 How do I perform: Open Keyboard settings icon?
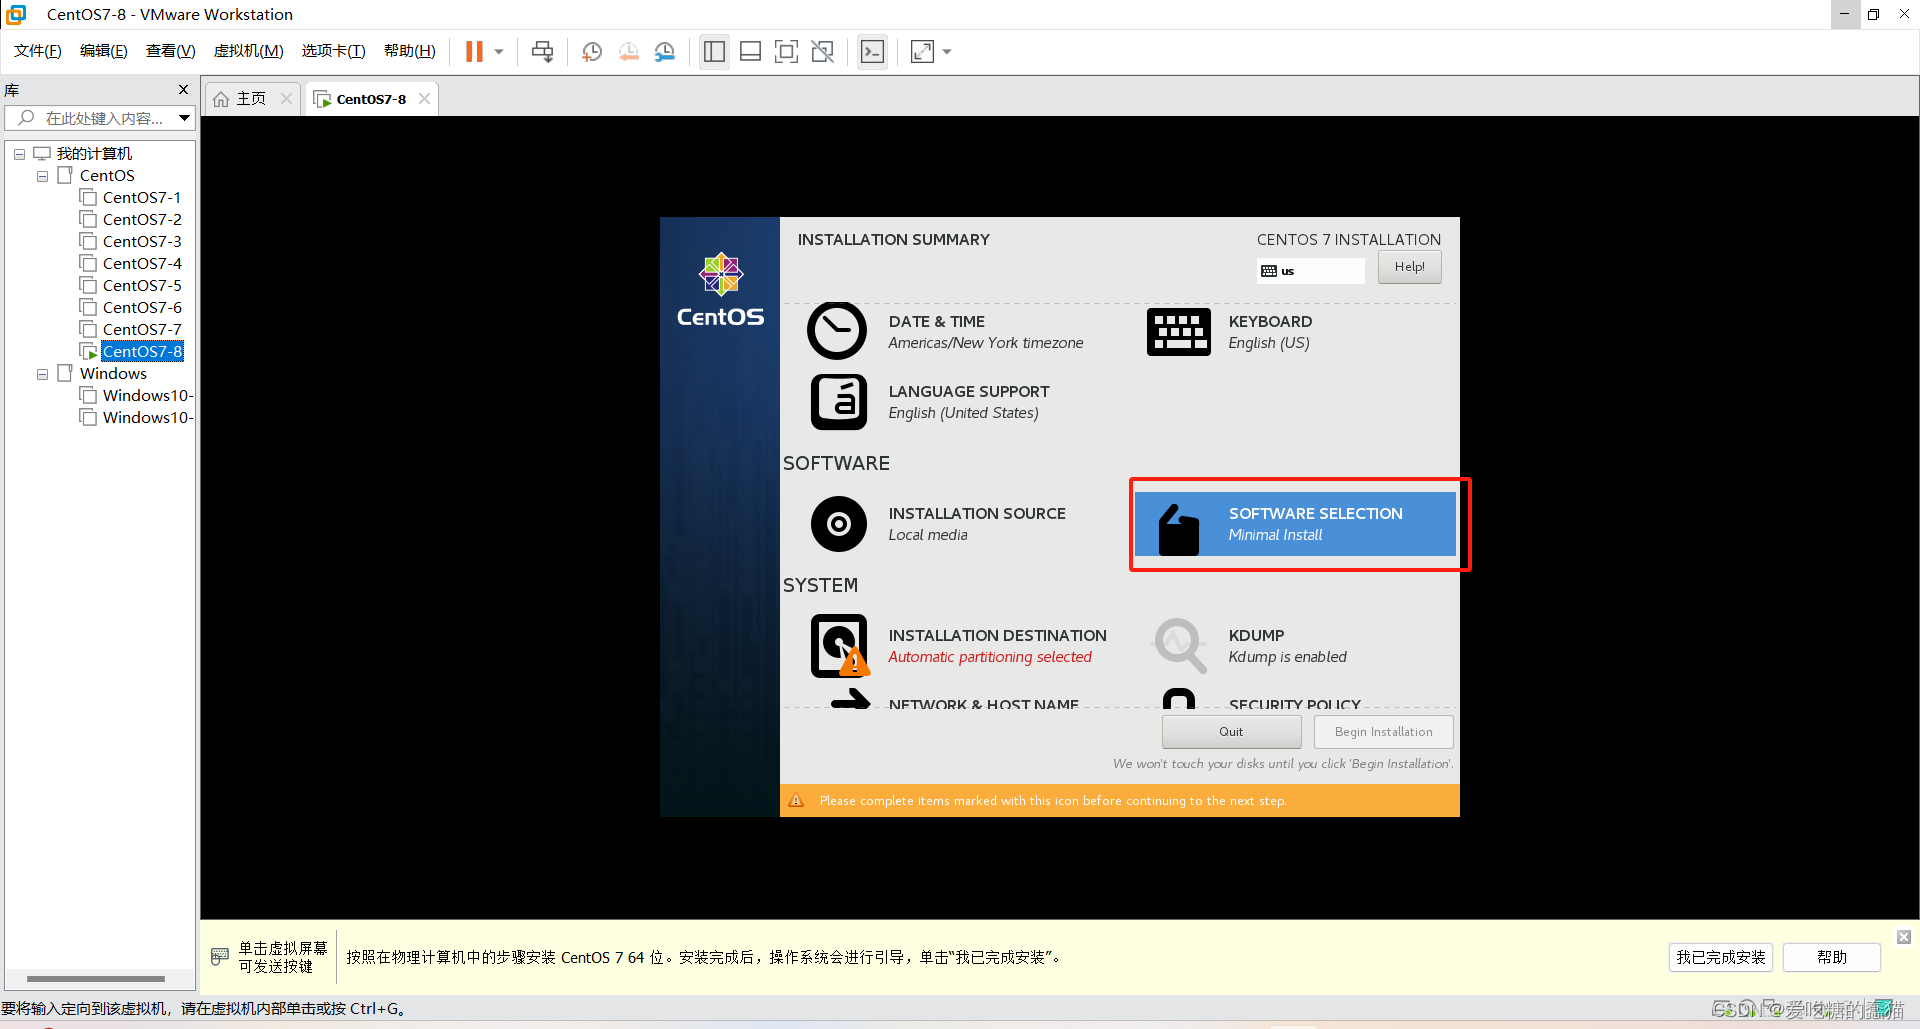[x=1178, y=331]
